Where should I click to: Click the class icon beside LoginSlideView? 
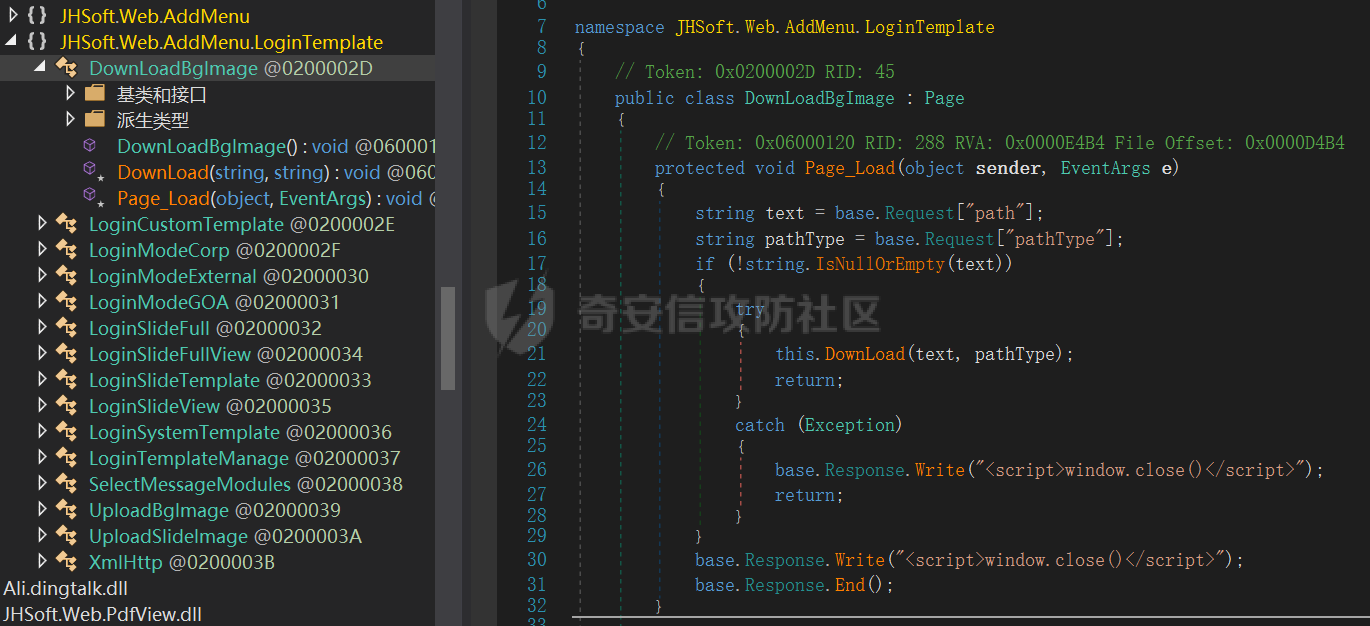tap(67, 406)
